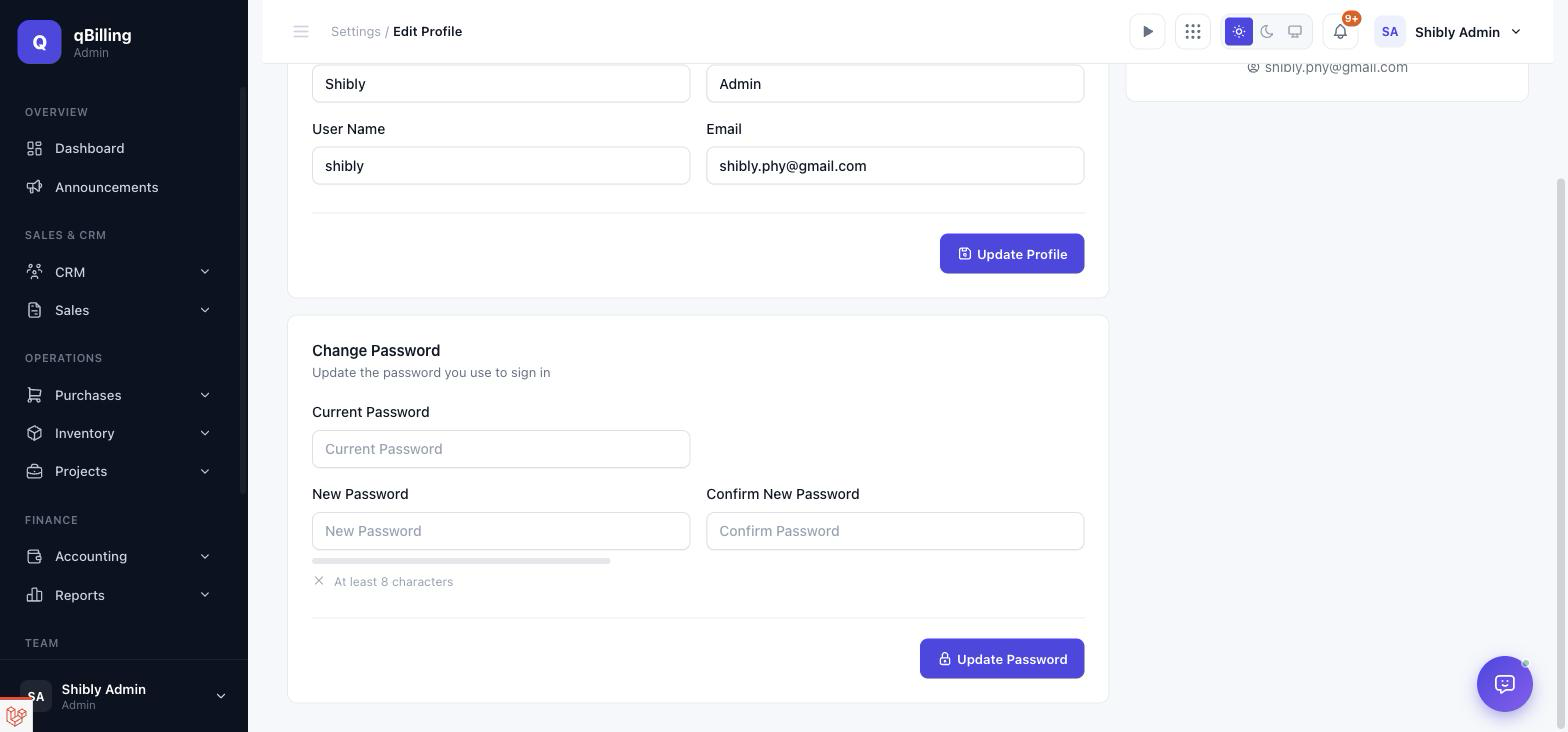Click the password strength bar
This screenshot has height=732, width=1568.
[x=461, y=561]
